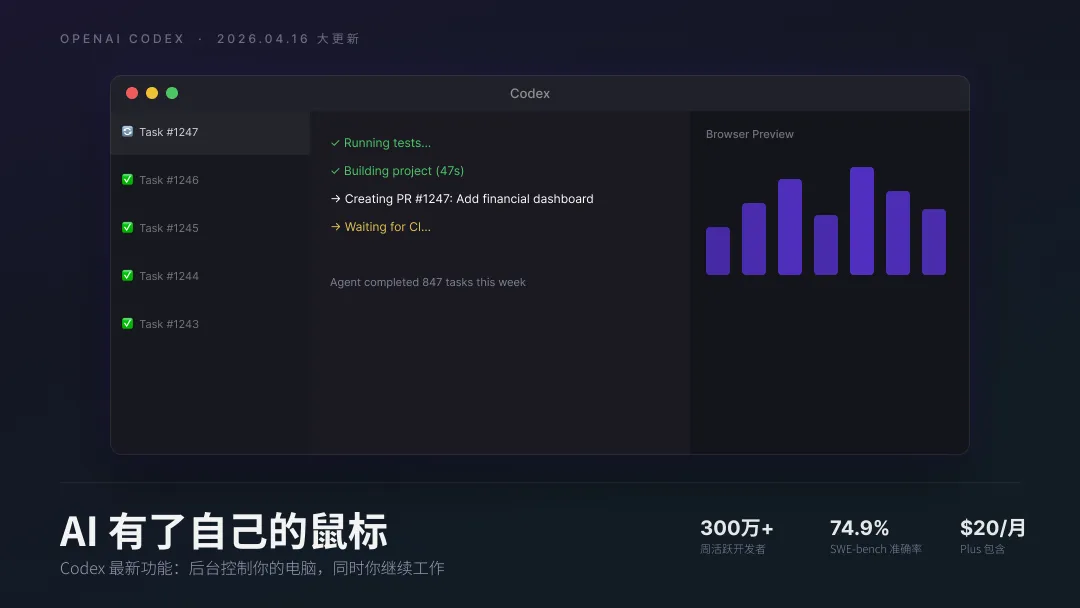Image resolution: width=1080 pixels, height=608 pixels.
Task: Open the Task #1244 entry
Action: [x=210, y=276]
